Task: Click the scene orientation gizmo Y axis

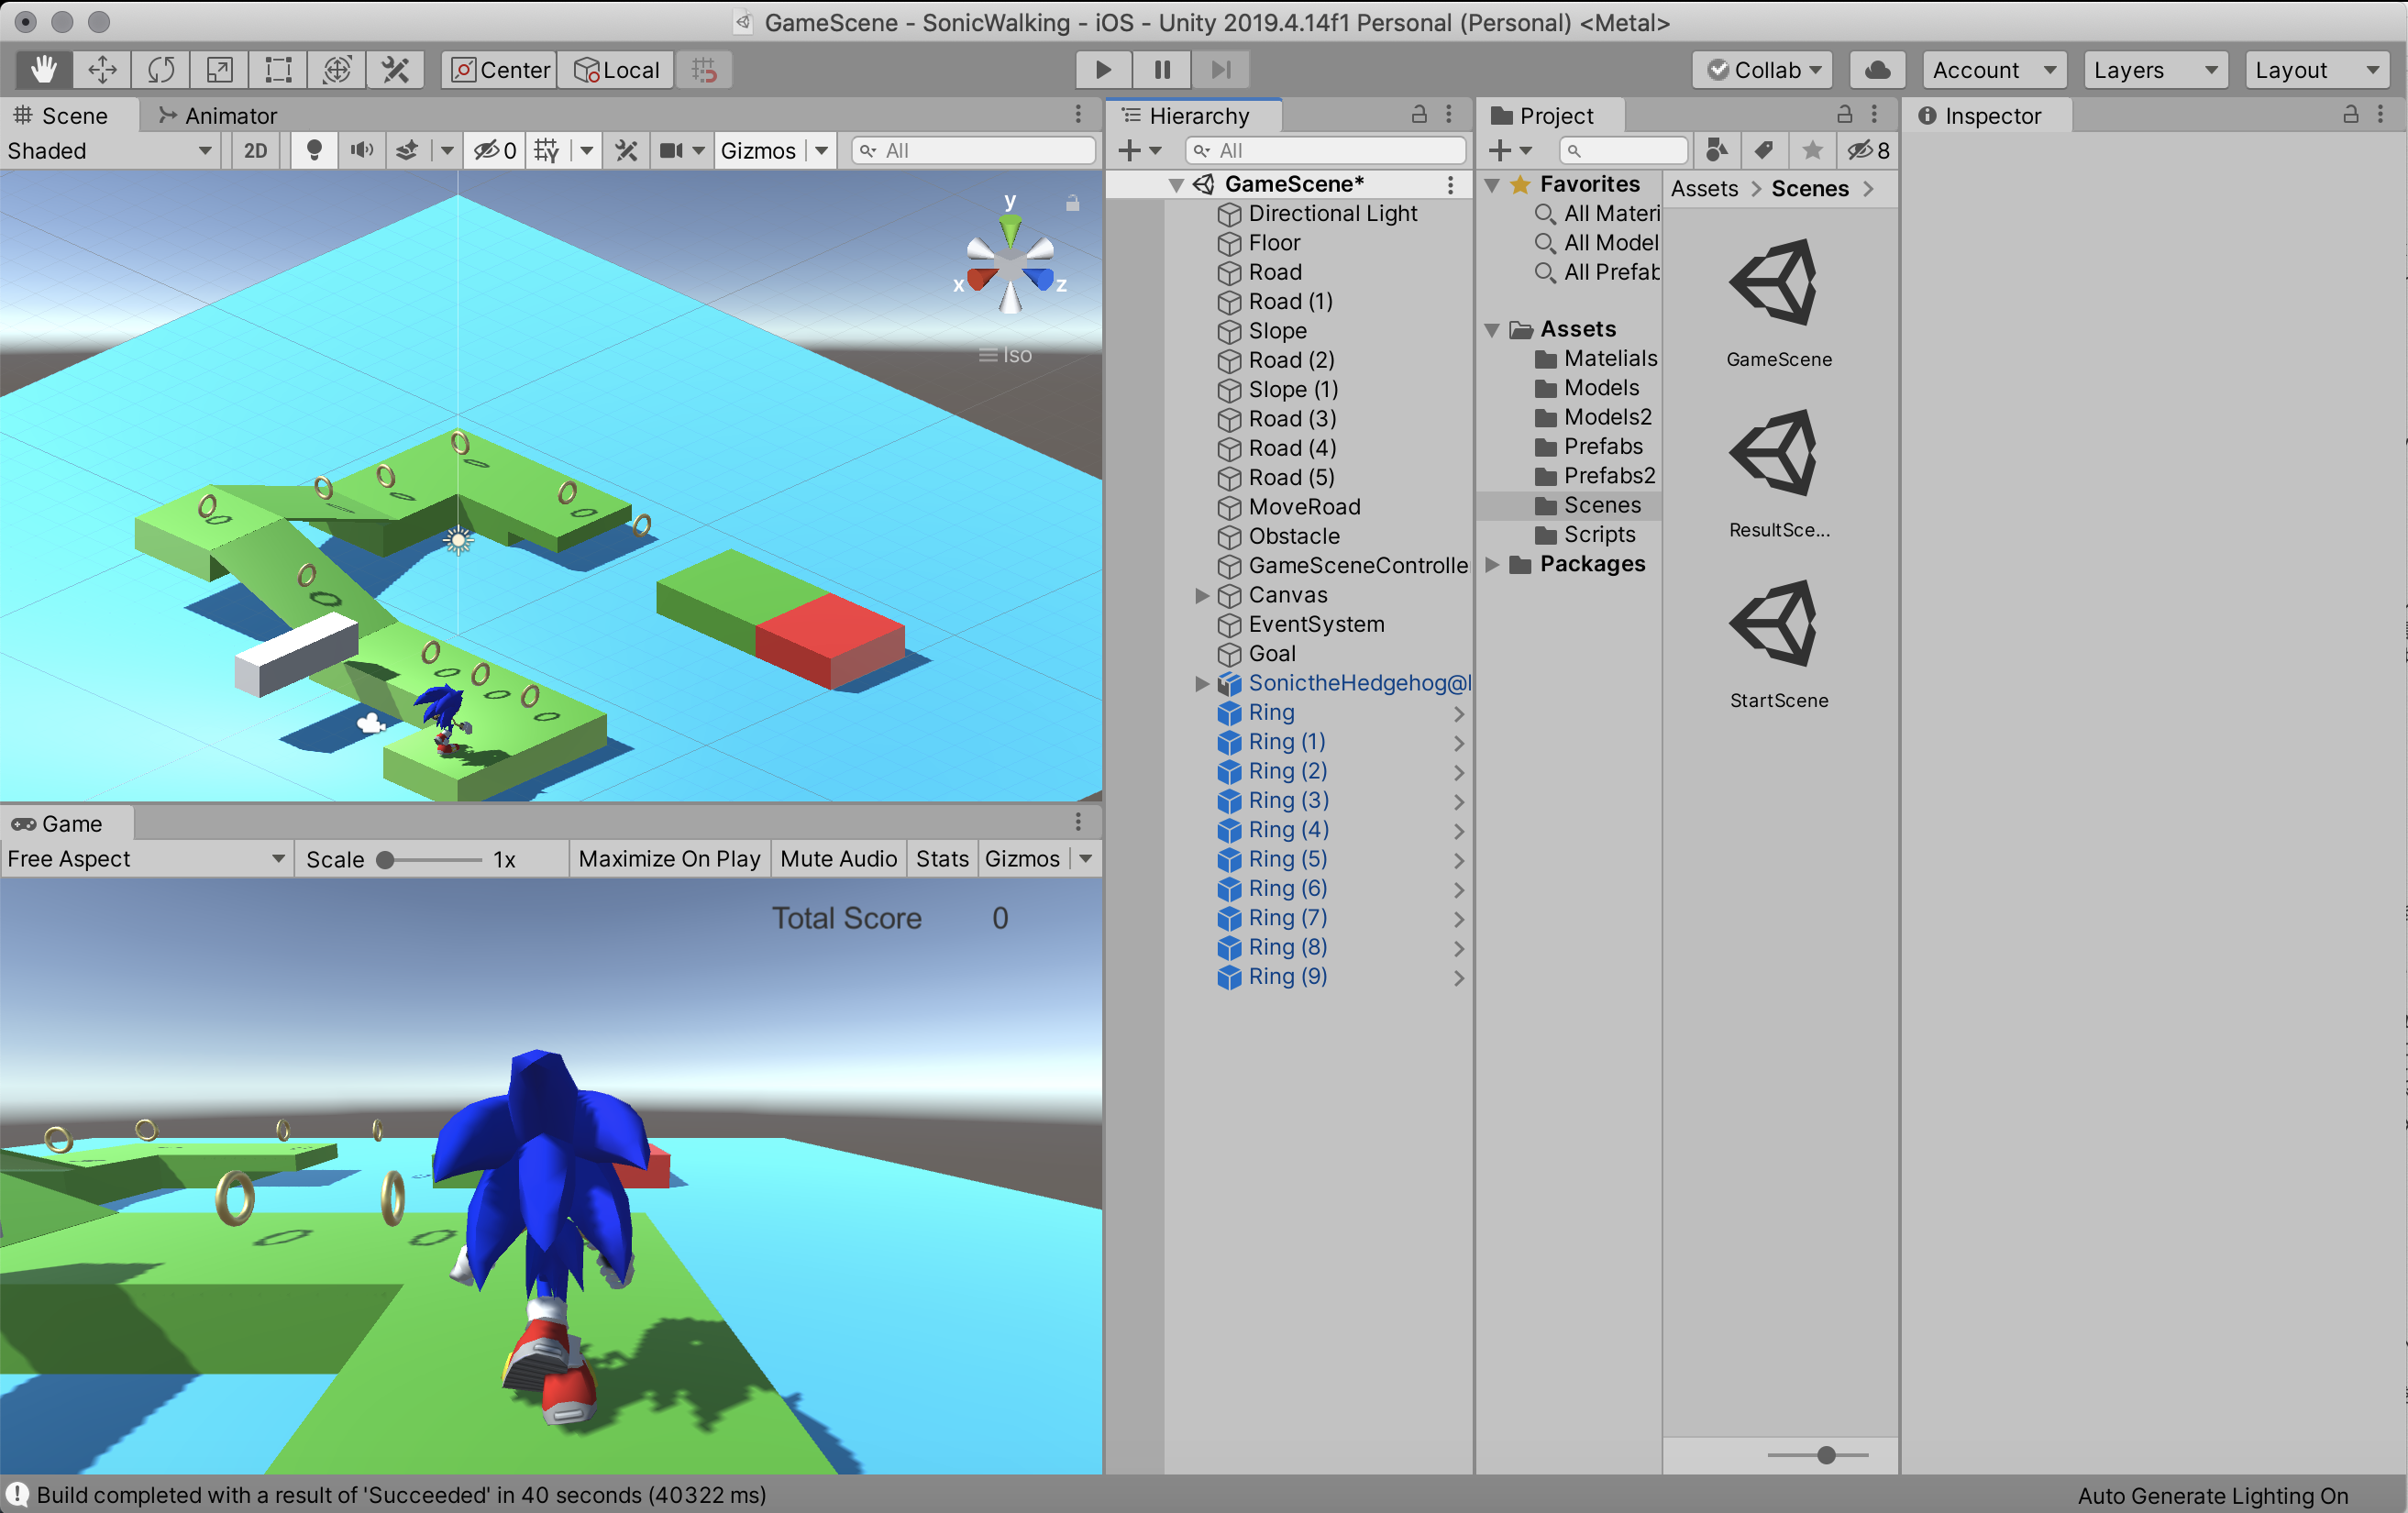Action: pyautogui.click(x=1010, y=228)
